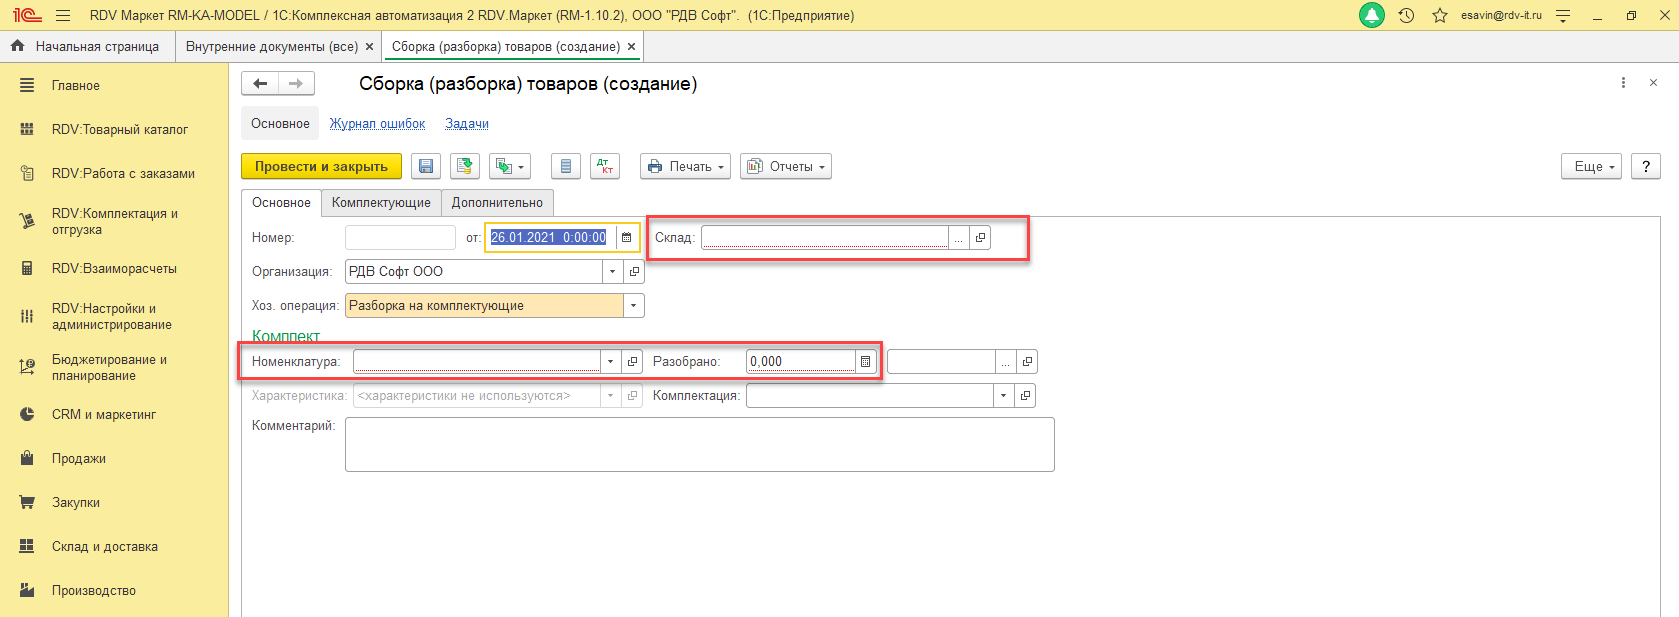Image resolution: width=1679 pixels, height=617 pixels.
Task: Switch to Внутренние документы (все) tab
Action: (271, 47)
